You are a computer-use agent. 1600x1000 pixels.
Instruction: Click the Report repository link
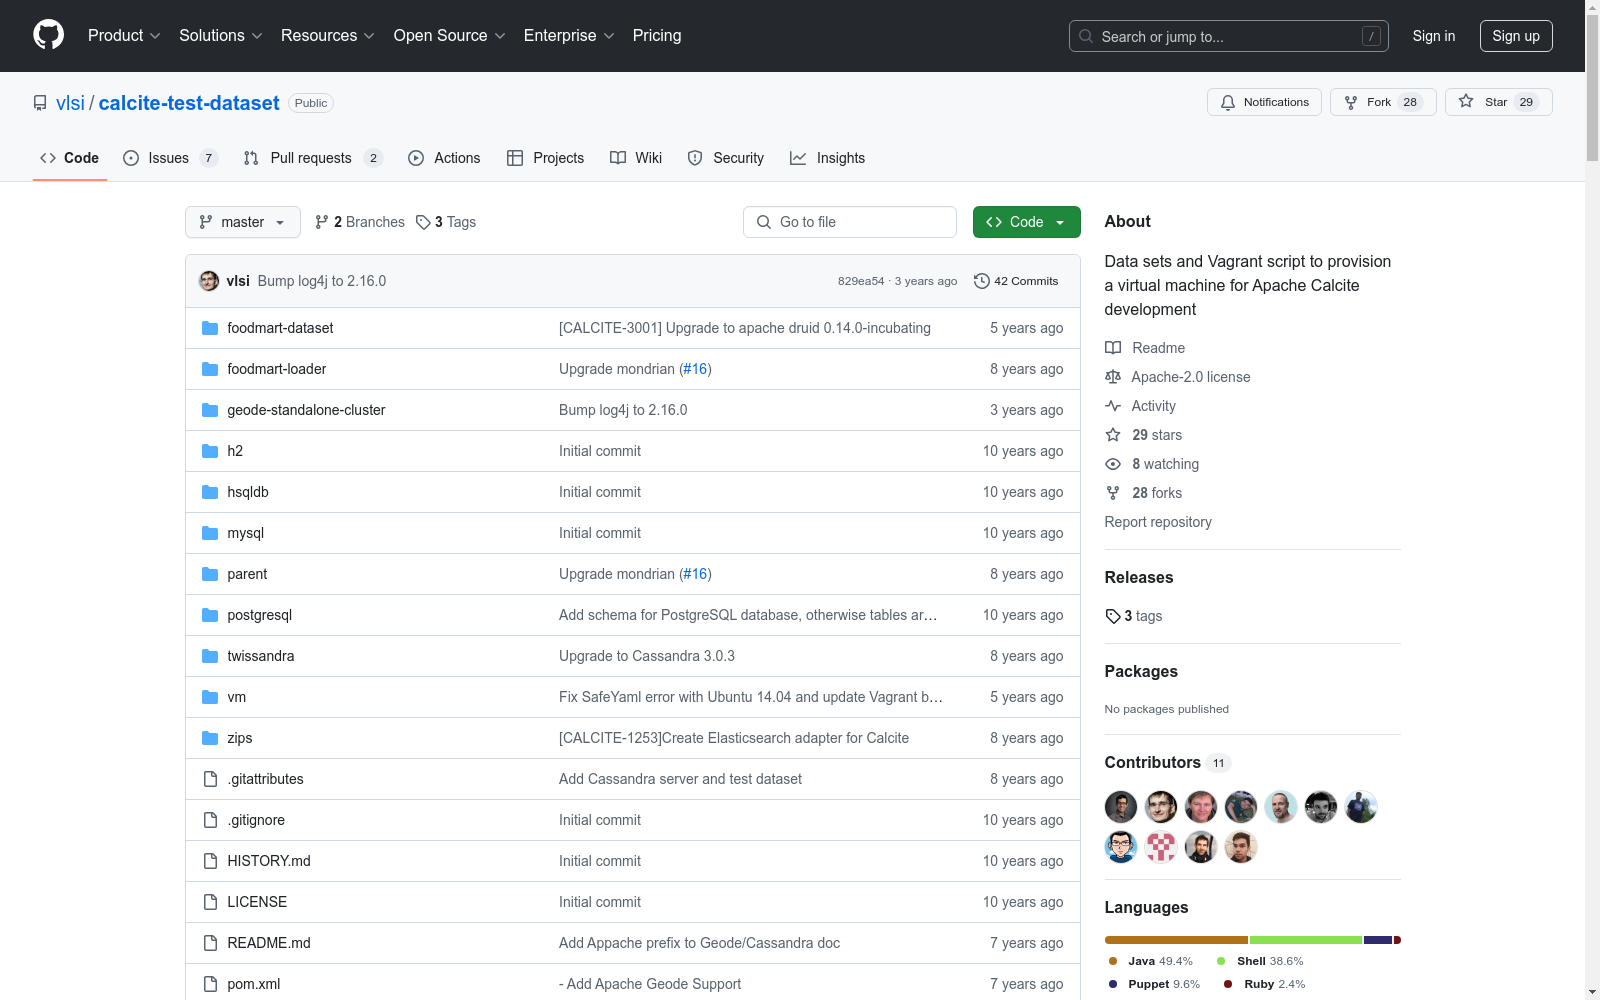point(1158,522)
